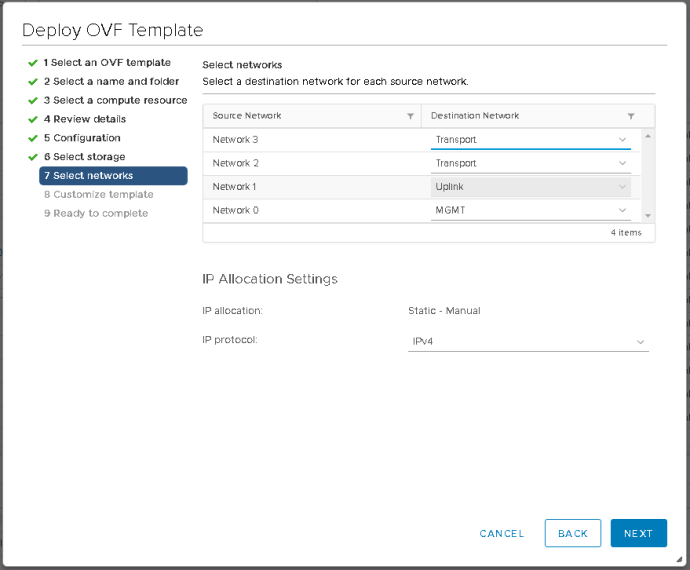The height and width of the screenshot is (570, 690).
Task: Open the Network 3 destination dropdown
Action: pyautogui.click(x=530, y=140)
